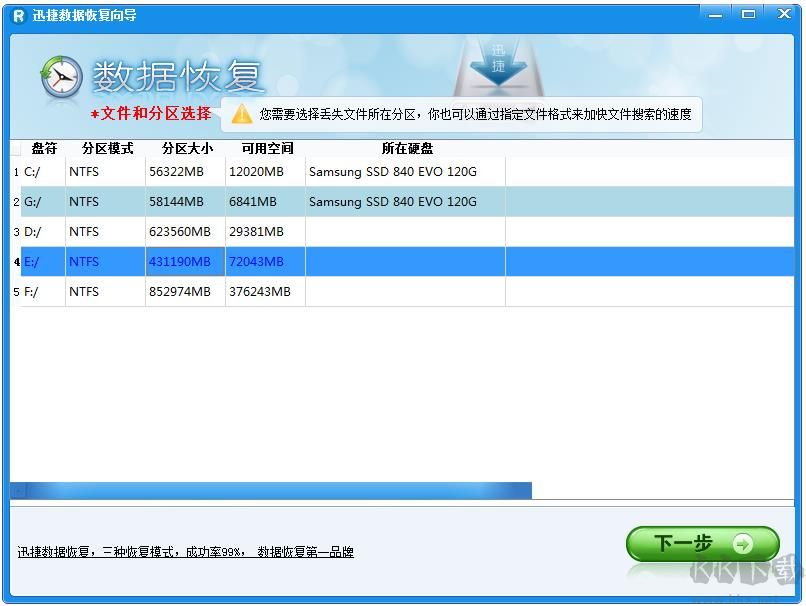Click the 6841MB free space cell
806x606 pixels.
coord(265,201)
